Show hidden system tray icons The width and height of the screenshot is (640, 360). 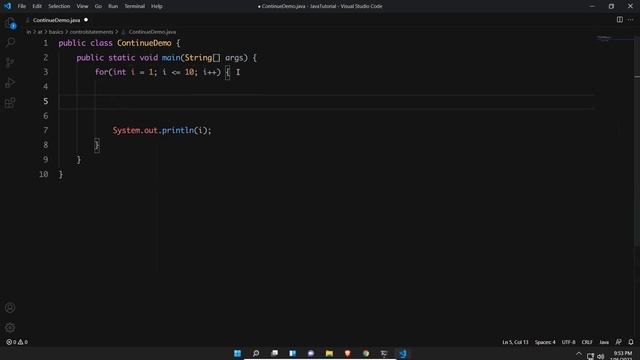pos(579,354)
